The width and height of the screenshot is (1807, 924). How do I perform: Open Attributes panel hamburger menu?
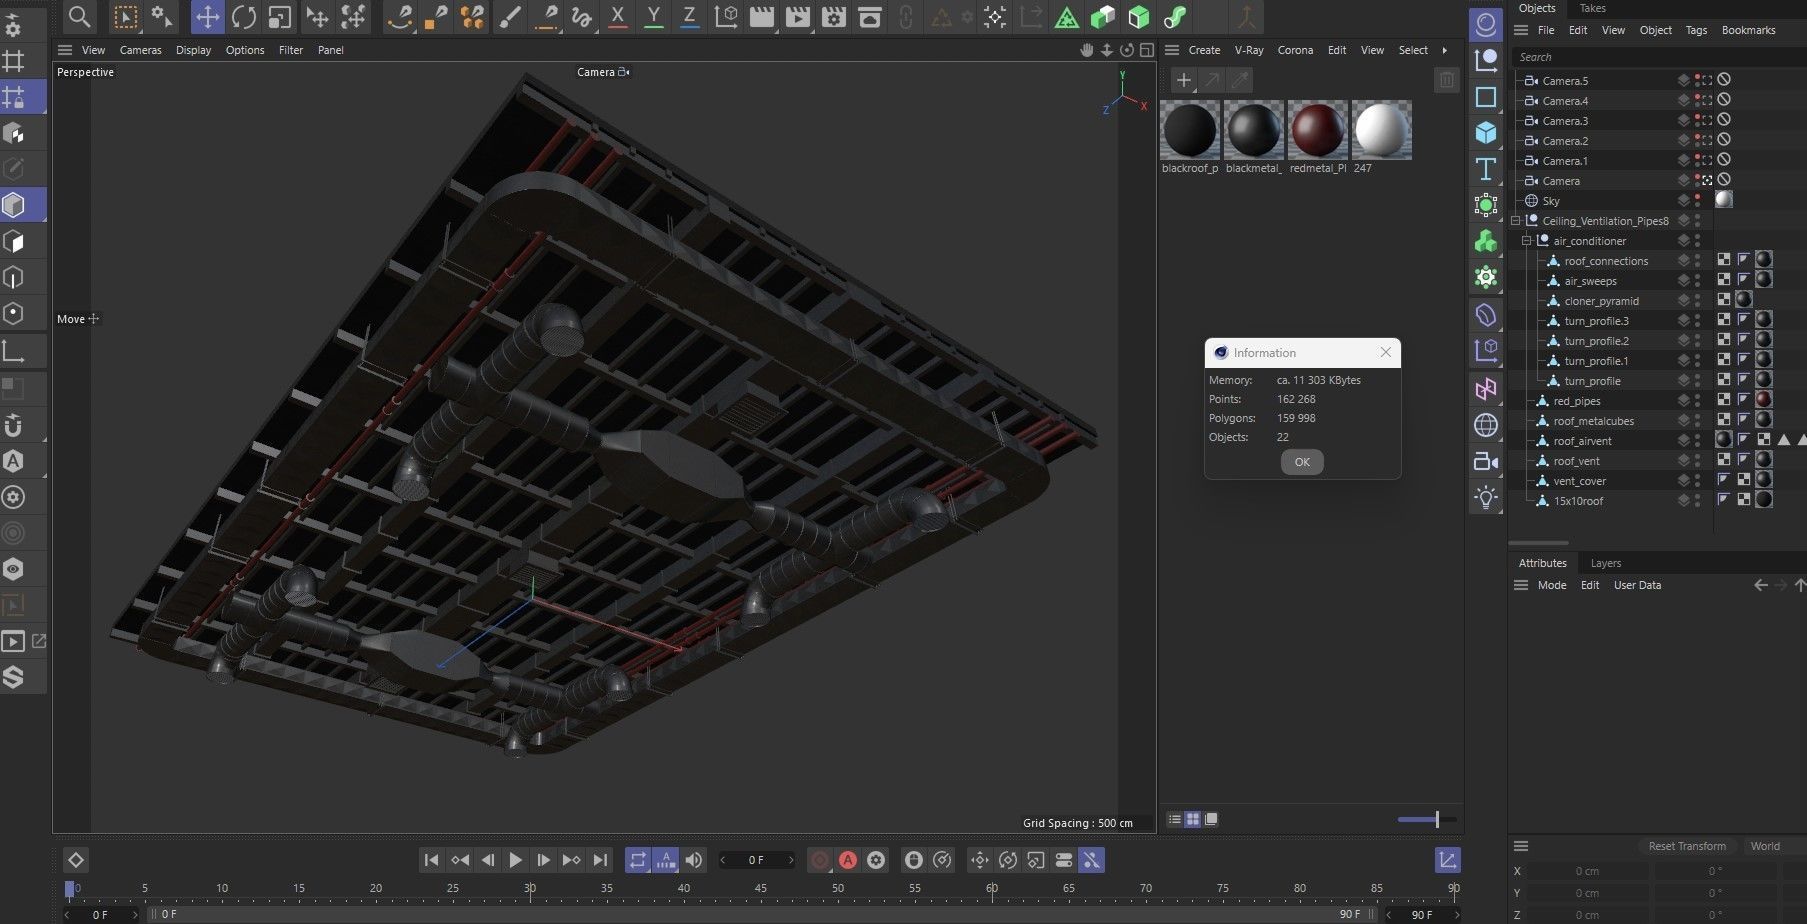(x=1521, y=585)
